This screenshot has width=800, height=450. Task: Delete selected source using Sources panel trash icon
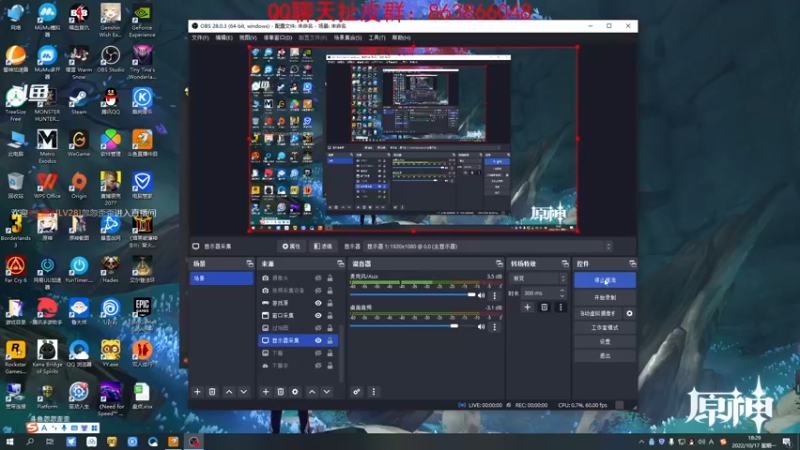(x=281, y=392)
